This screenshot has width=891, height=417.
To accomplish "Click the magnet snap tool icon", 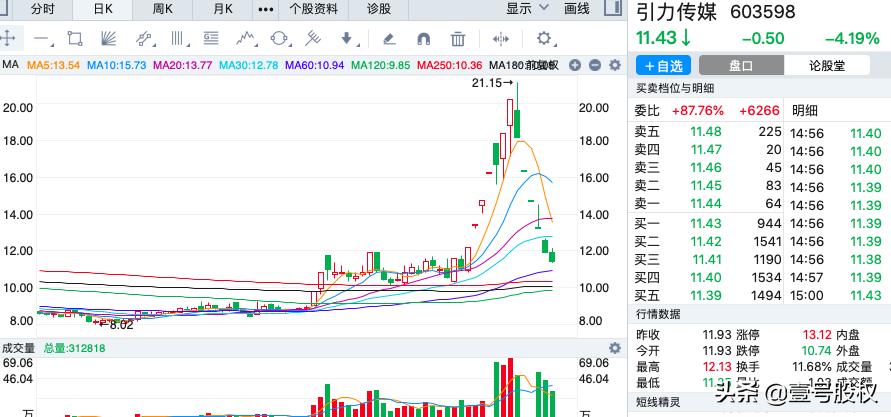I will click(x=423, y=39).
